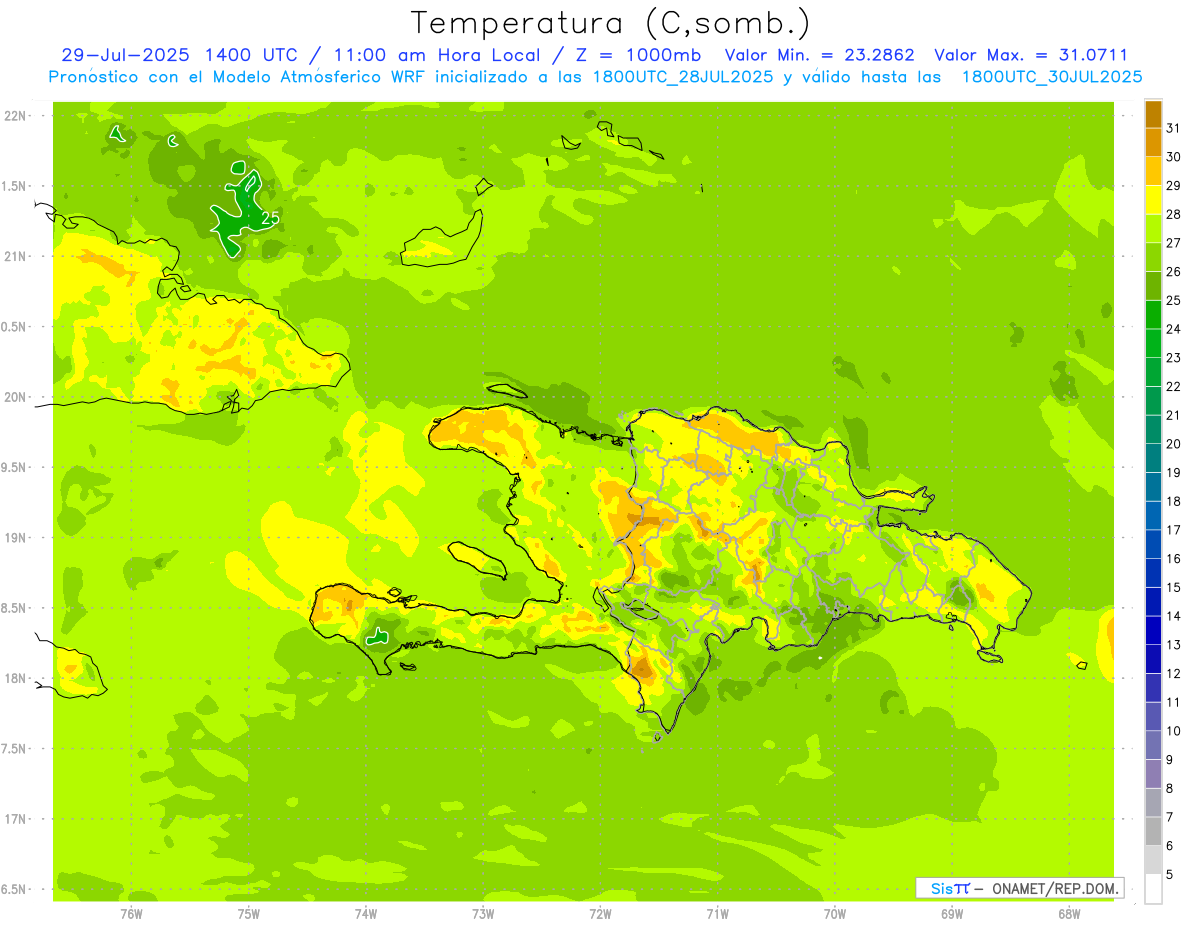Click the yellow swatch between 28 and 29

coord(1153,200)
